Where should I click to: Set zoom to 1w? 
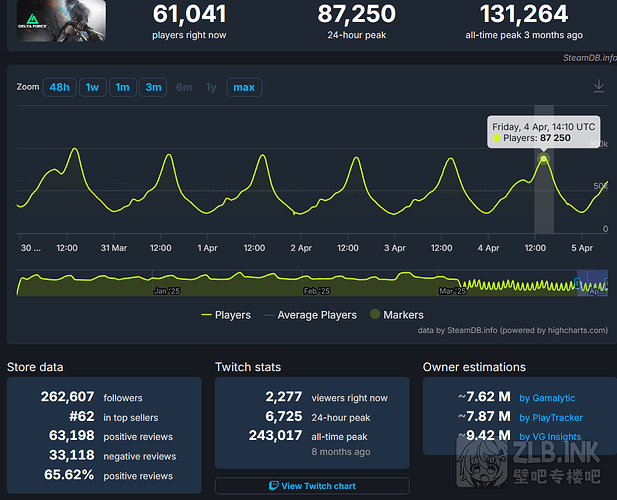[92, 87]
